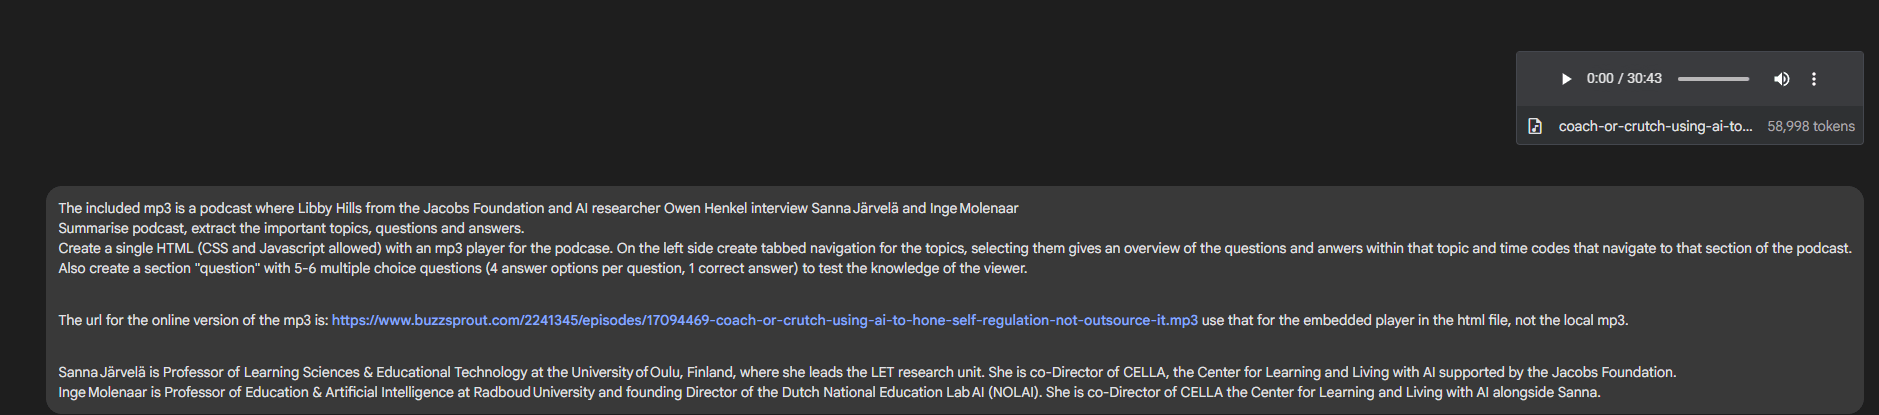The height and width of the screenshot is (415, 1879).
Task: Click the "Also create a section question" line
Action: 543,268
